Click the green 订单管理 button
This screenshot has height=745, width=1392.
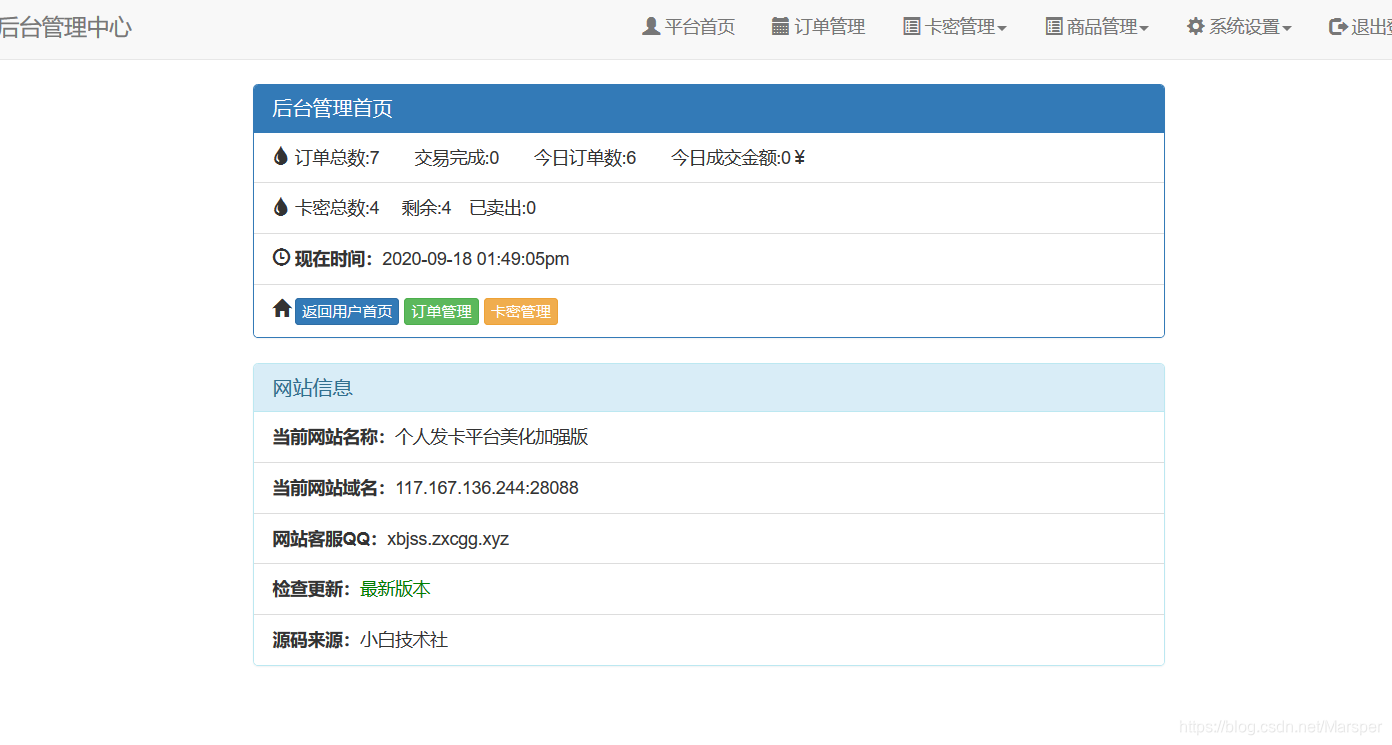441,311
